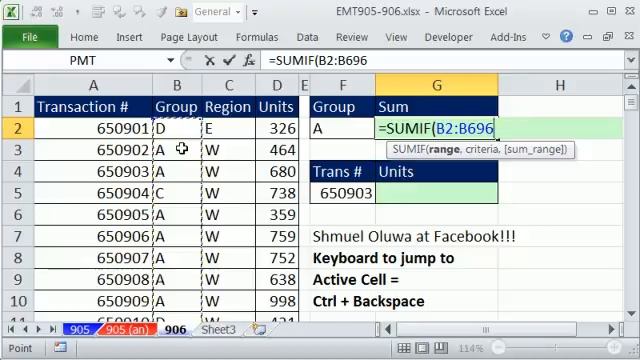Screen dimensions: 640x360
Task: Go to first sheet tab navigation arrow
Action: point(11,329)
